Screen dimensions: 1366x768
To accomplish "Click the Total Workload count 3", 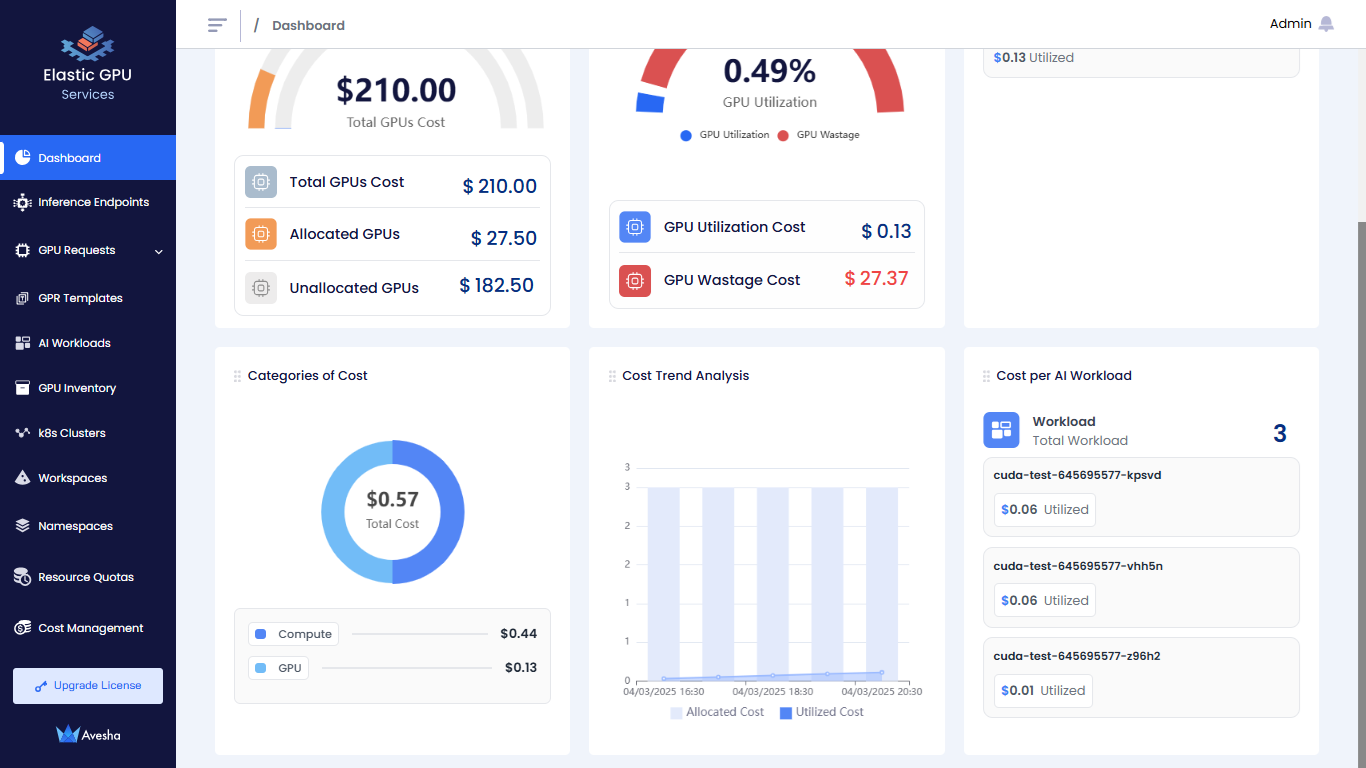I will pos(1279,433).
